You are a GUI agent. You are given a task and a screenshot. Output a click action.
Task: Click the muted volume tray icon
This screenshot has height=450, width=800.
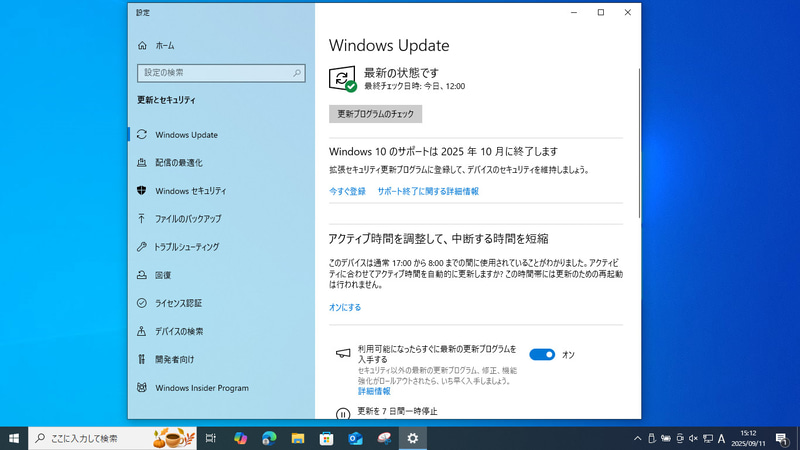click(693, 438)
